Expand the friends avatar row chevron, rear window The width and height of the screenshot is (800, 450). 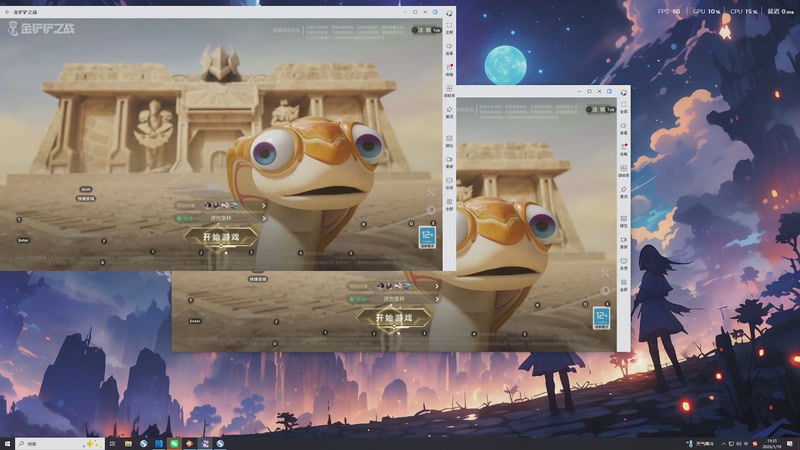436,286
